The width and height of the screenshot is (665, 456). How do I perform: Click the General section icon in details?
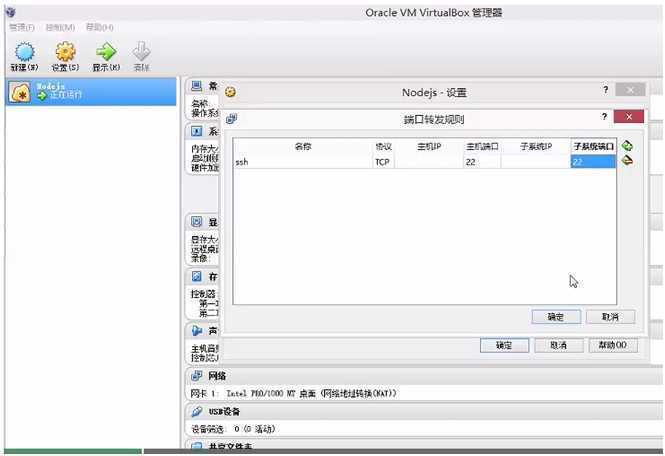click(x=196, y=86)
